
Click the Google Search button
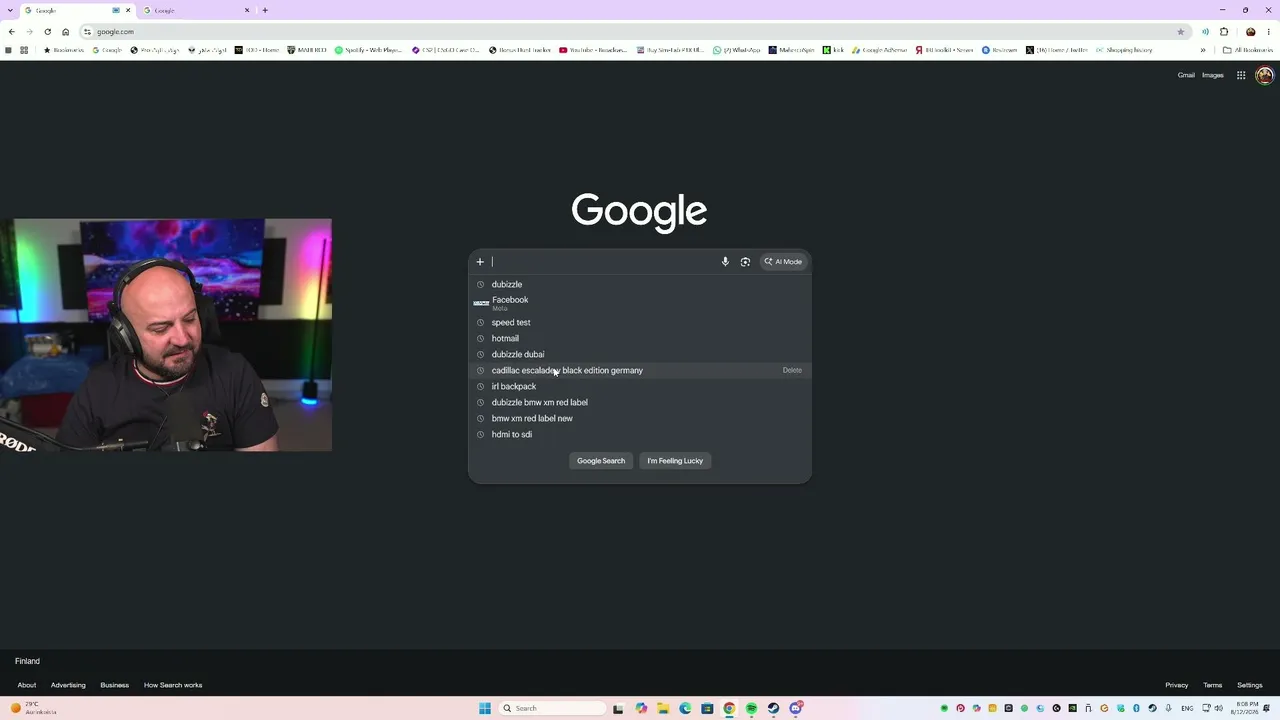click(601, 461)
